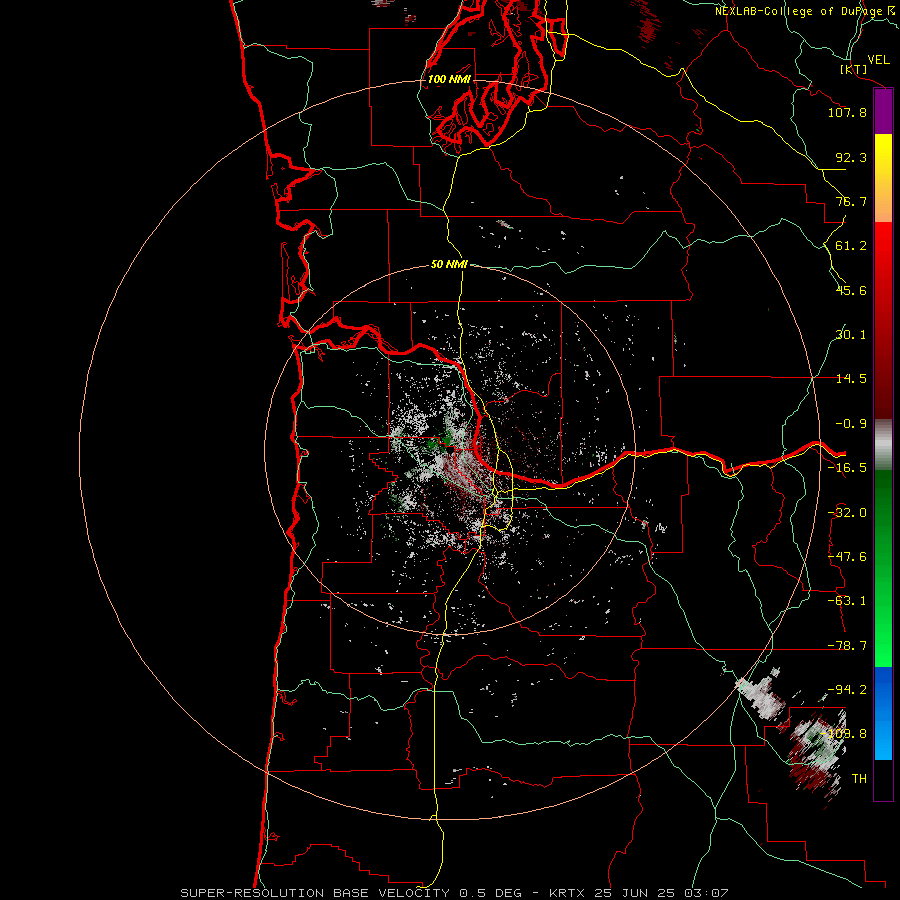Pick the green band of the velocity scale
Viewport: 900px width, 900px height.
click(883, 568)
